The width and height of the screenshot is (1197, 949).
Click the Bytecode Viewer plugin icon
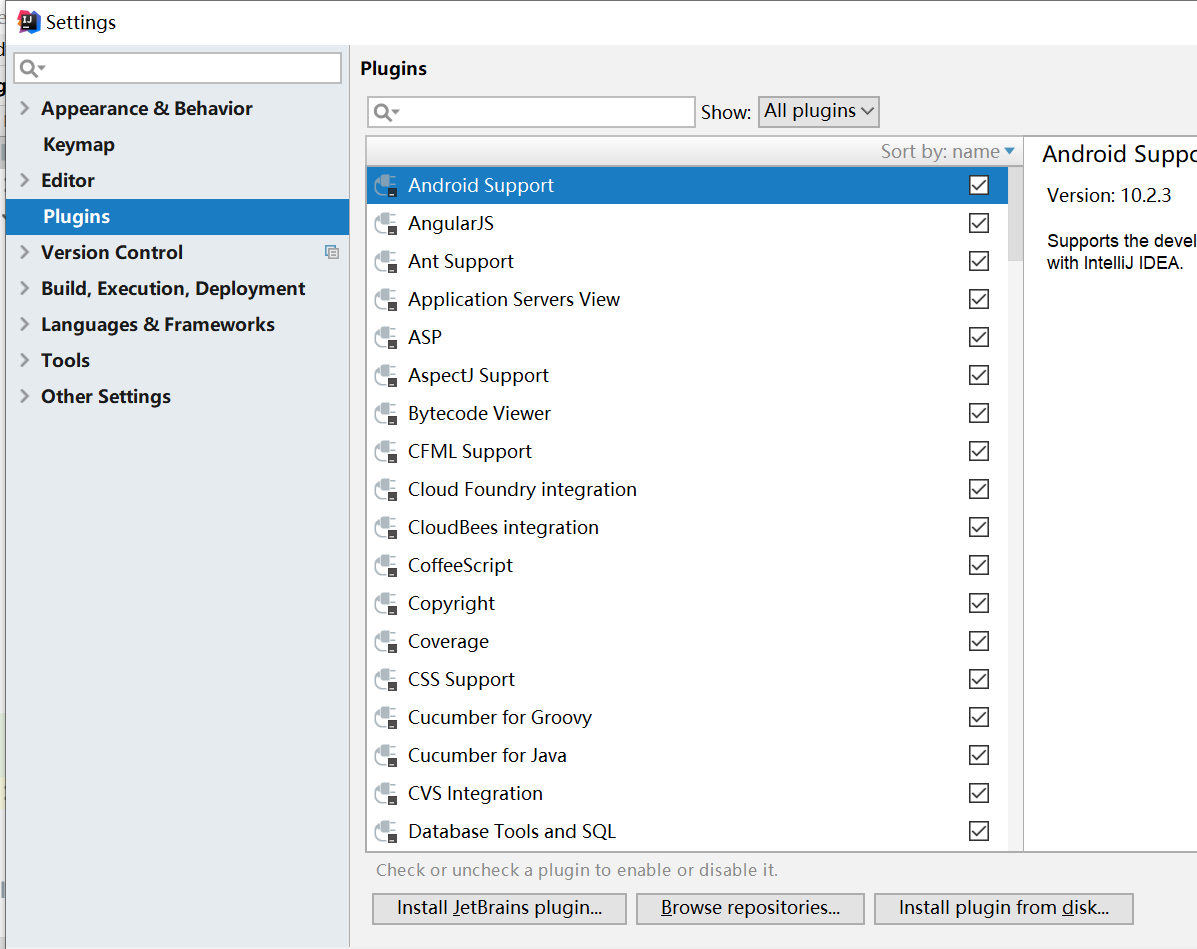[x=386, y=414]
